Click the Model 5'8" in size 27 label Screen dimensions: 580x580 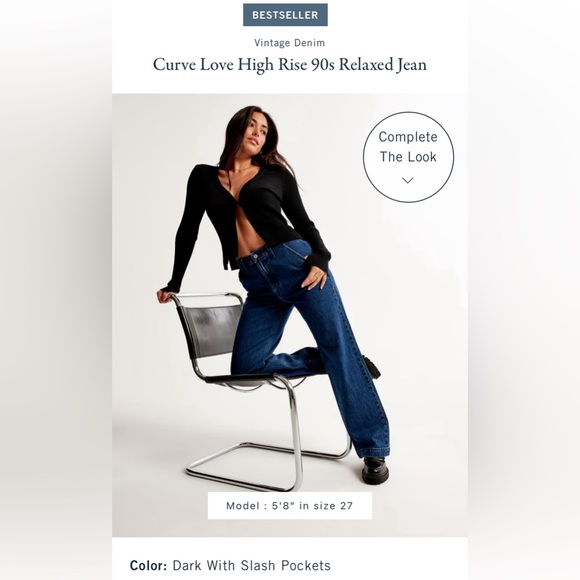[x=290, y=506]
